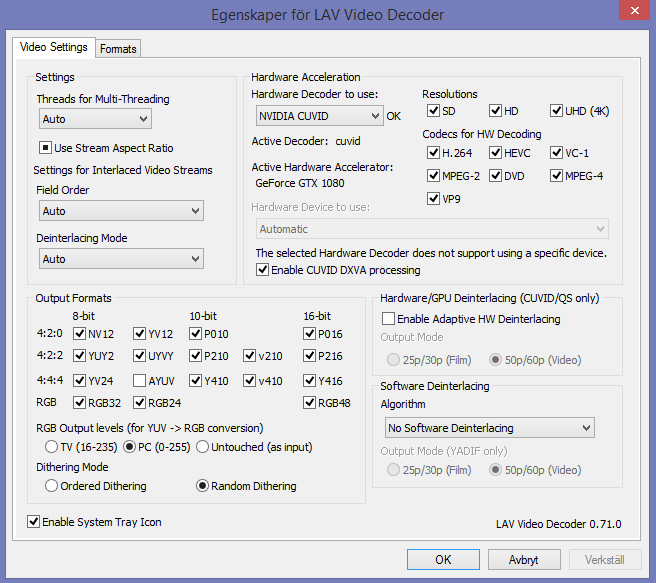Open the Threads for Multi-Threading dropdown

pos(95,119)
